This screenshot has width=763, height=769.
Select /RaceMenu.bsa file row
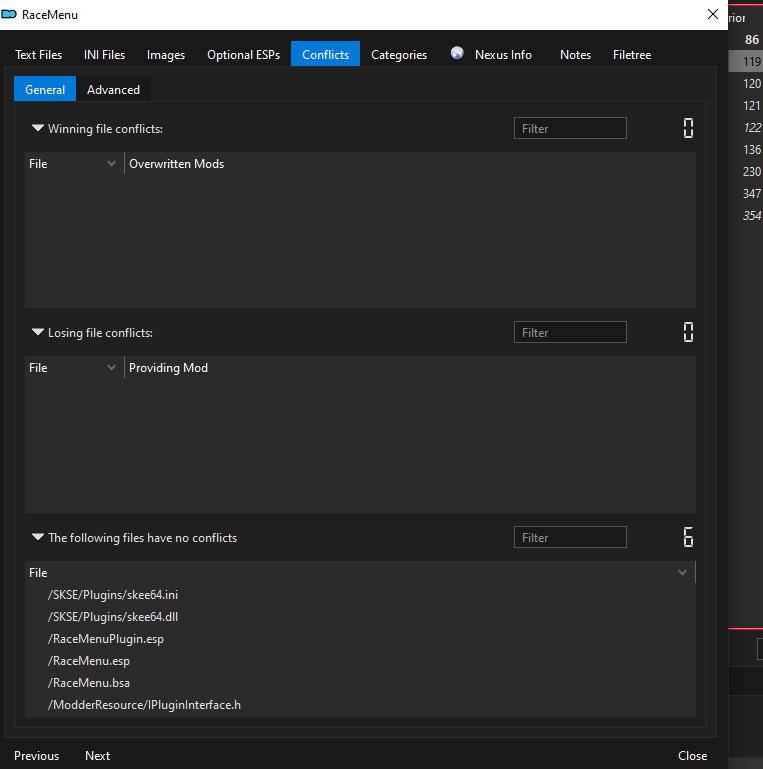tap(360, 683)
